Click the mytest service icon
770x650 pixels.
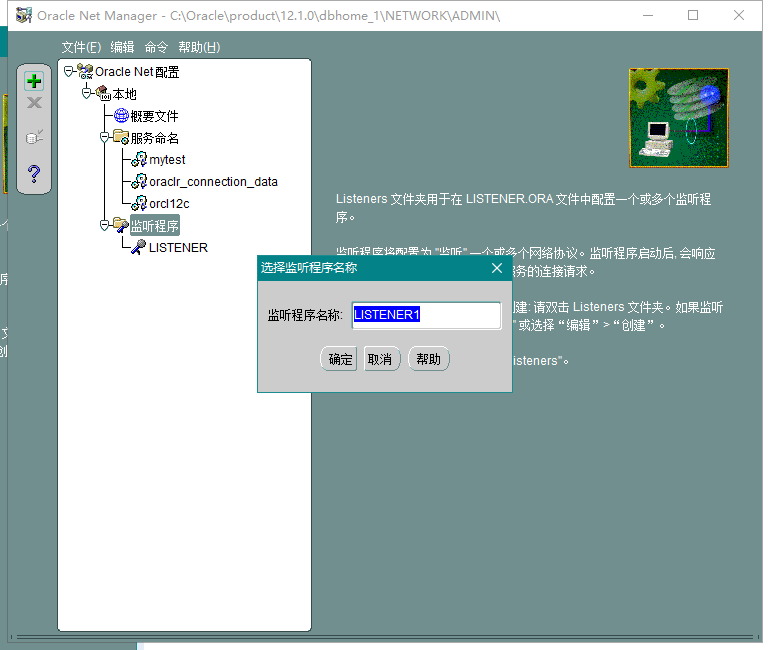click(139, 160)
